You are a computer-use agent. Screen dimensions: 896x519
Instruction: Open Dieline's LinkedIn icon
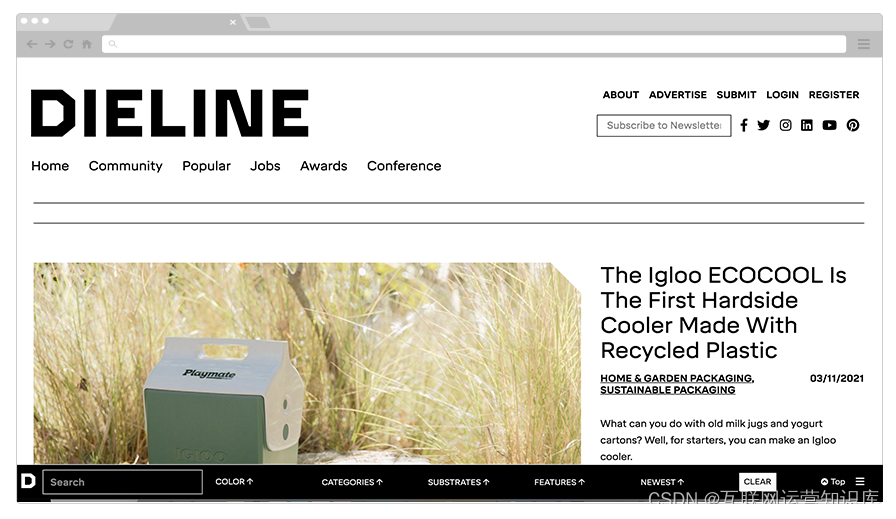click(x=806, y=125)
